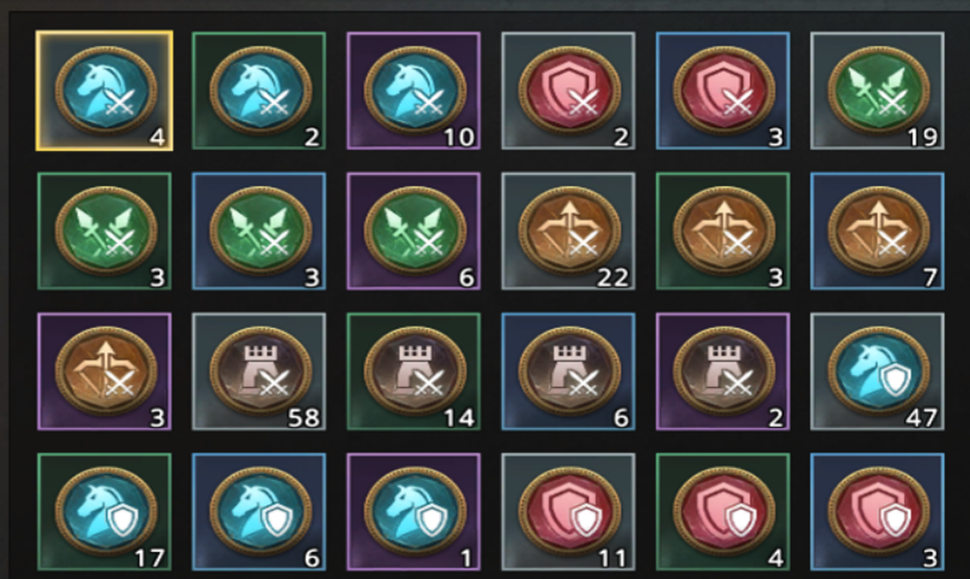The image size is (970, 579).
Task: Select the purple-framed archer attack gem with 3
Action: 105,371
